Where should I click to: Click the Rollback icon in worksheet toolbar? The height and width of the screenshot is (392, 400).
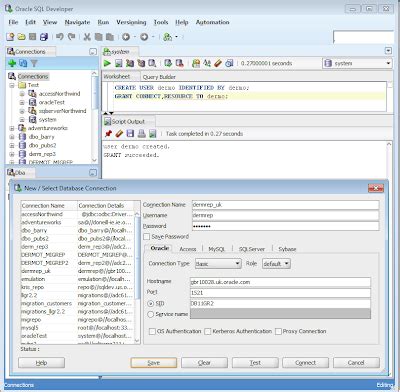tap(180, 63)
